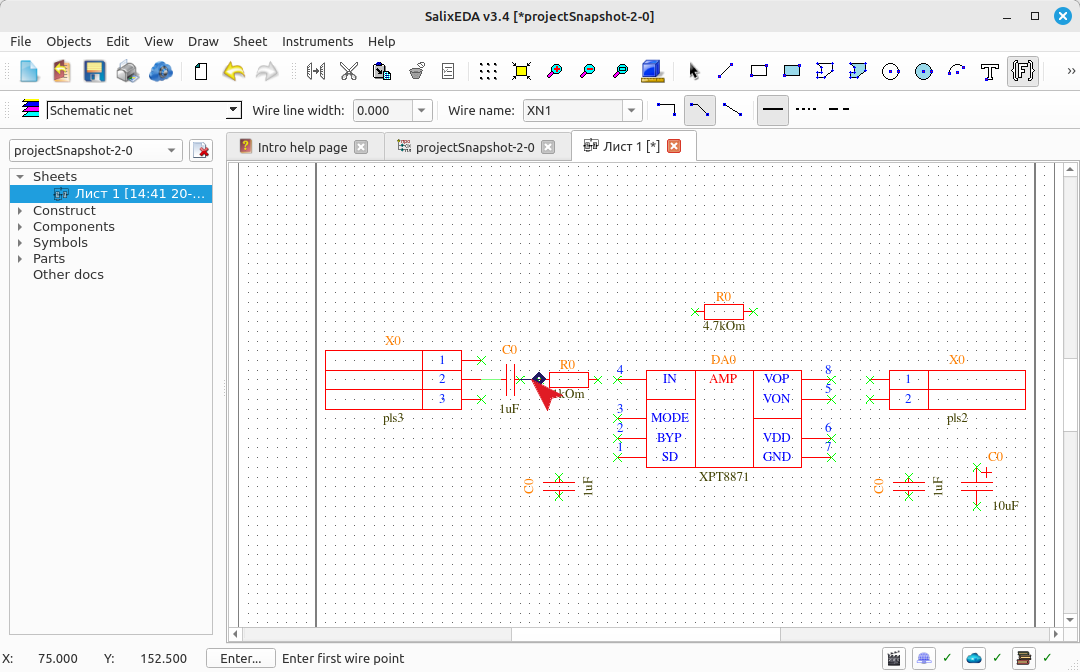The height and width of the screenshot is (672, 1080).
Task: Save the project with the floppy disk icon
Action: coord(94,72)
